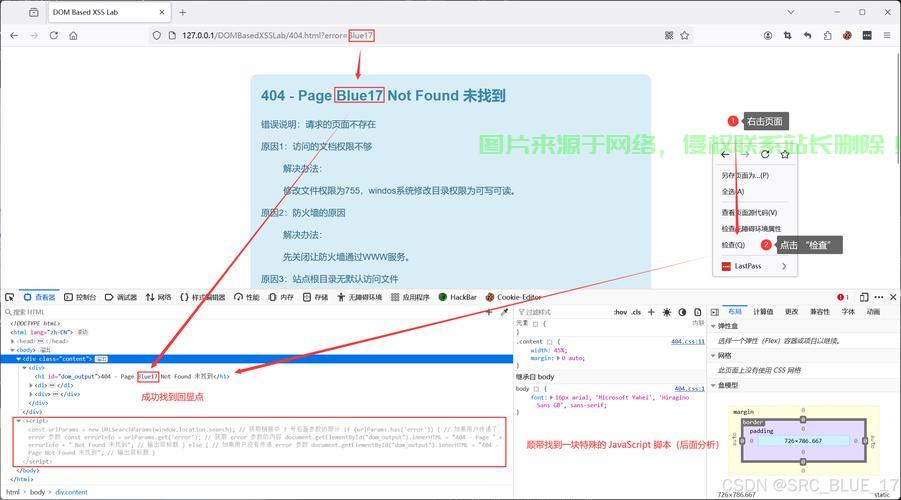
Task: Toggle light color scheme simulation (sun icon)
Action: (667, 312)
